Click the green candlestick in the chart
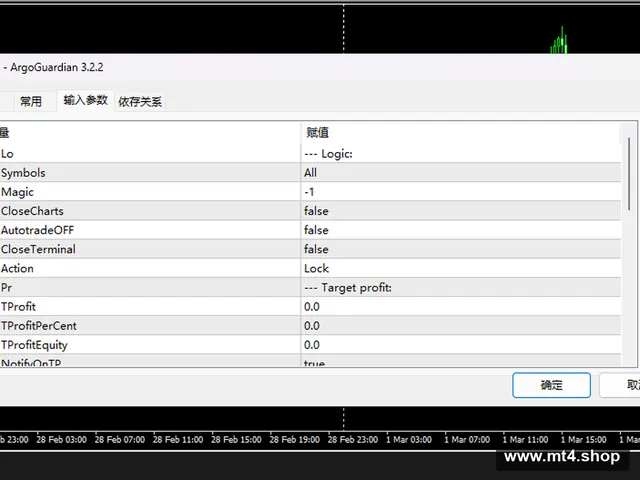Screen dimensions: 640x480 tap(559, 40)
